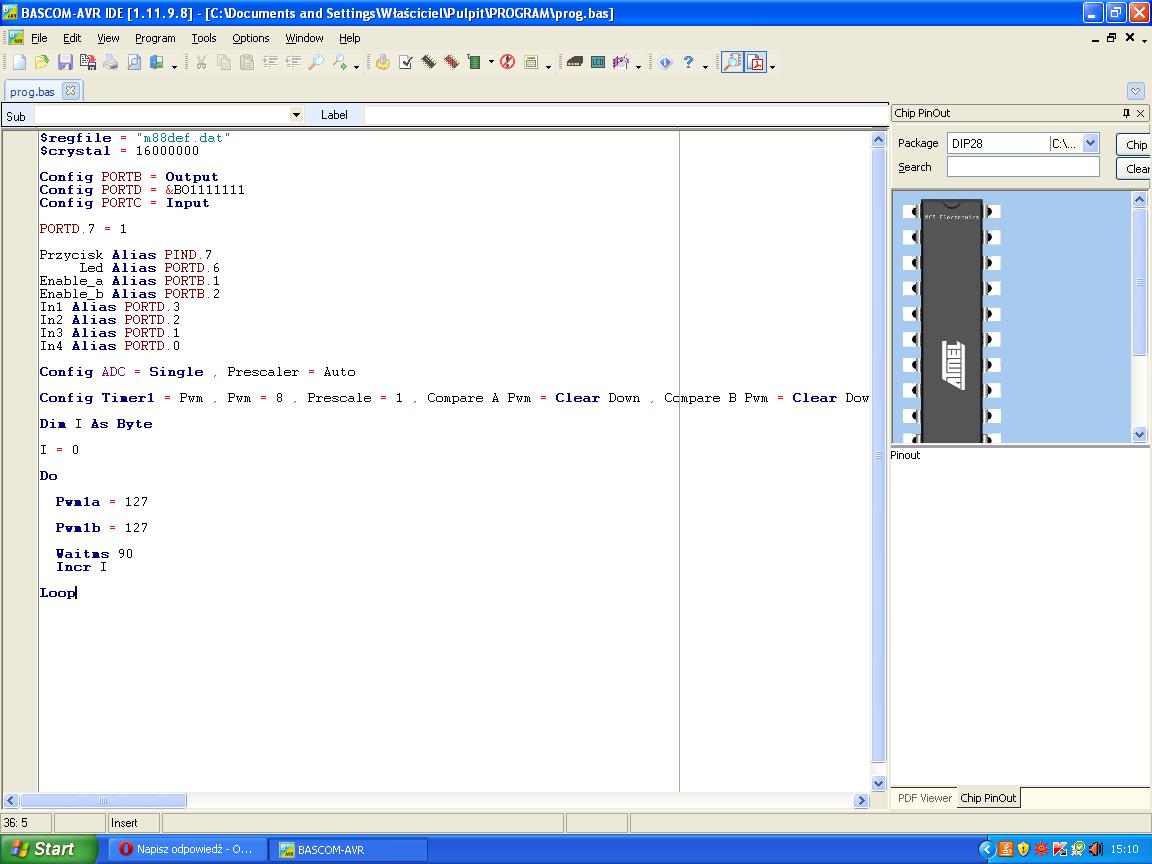Open the Sub selector dropdown
This screenshot has height=864, width=1152.
point(296,115)
